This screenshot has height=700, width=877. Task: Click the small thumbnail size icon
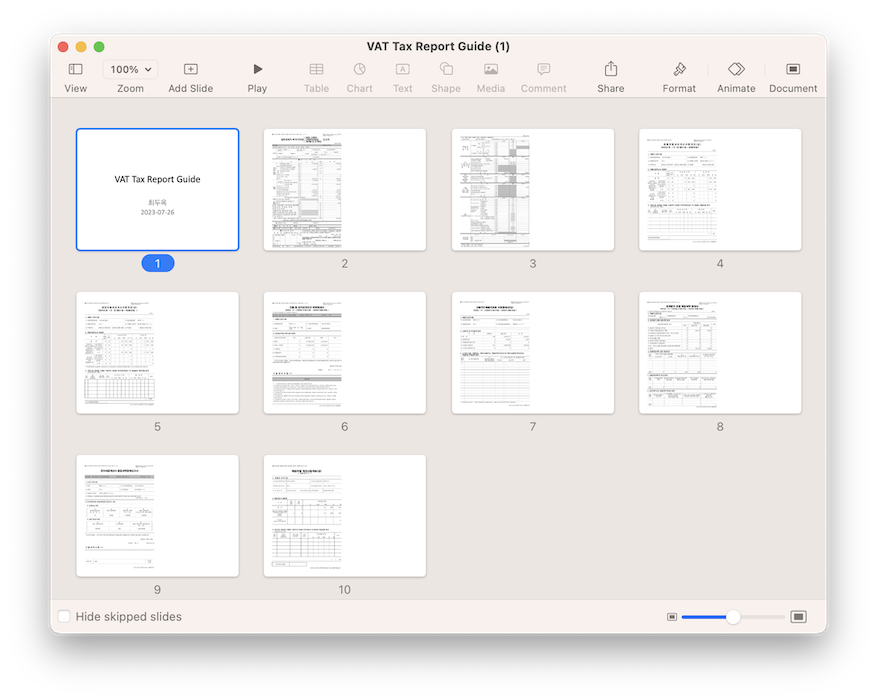click(672, 617)
